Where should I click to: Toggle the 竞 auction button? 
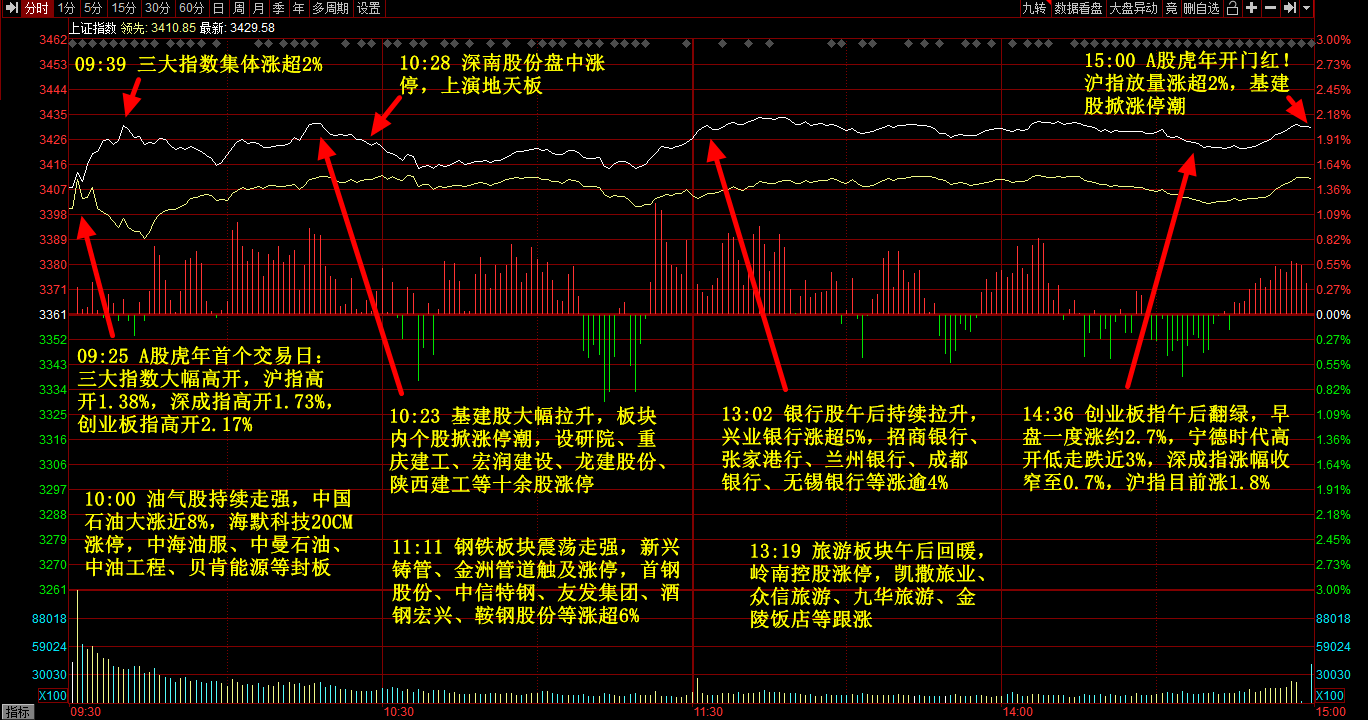pos(1171,8)
